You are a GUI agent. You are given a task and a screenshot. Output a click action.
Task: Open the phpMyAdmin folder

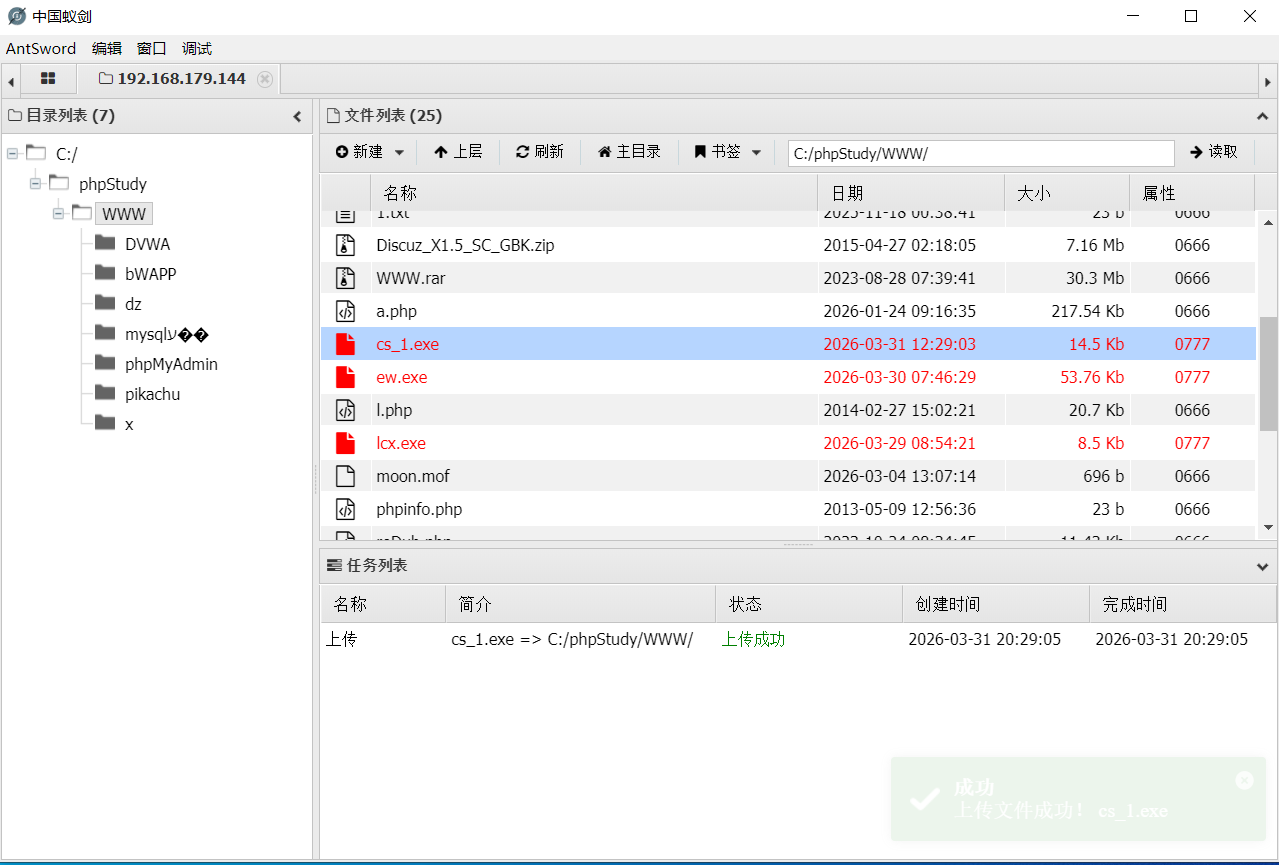click(171, 364)
